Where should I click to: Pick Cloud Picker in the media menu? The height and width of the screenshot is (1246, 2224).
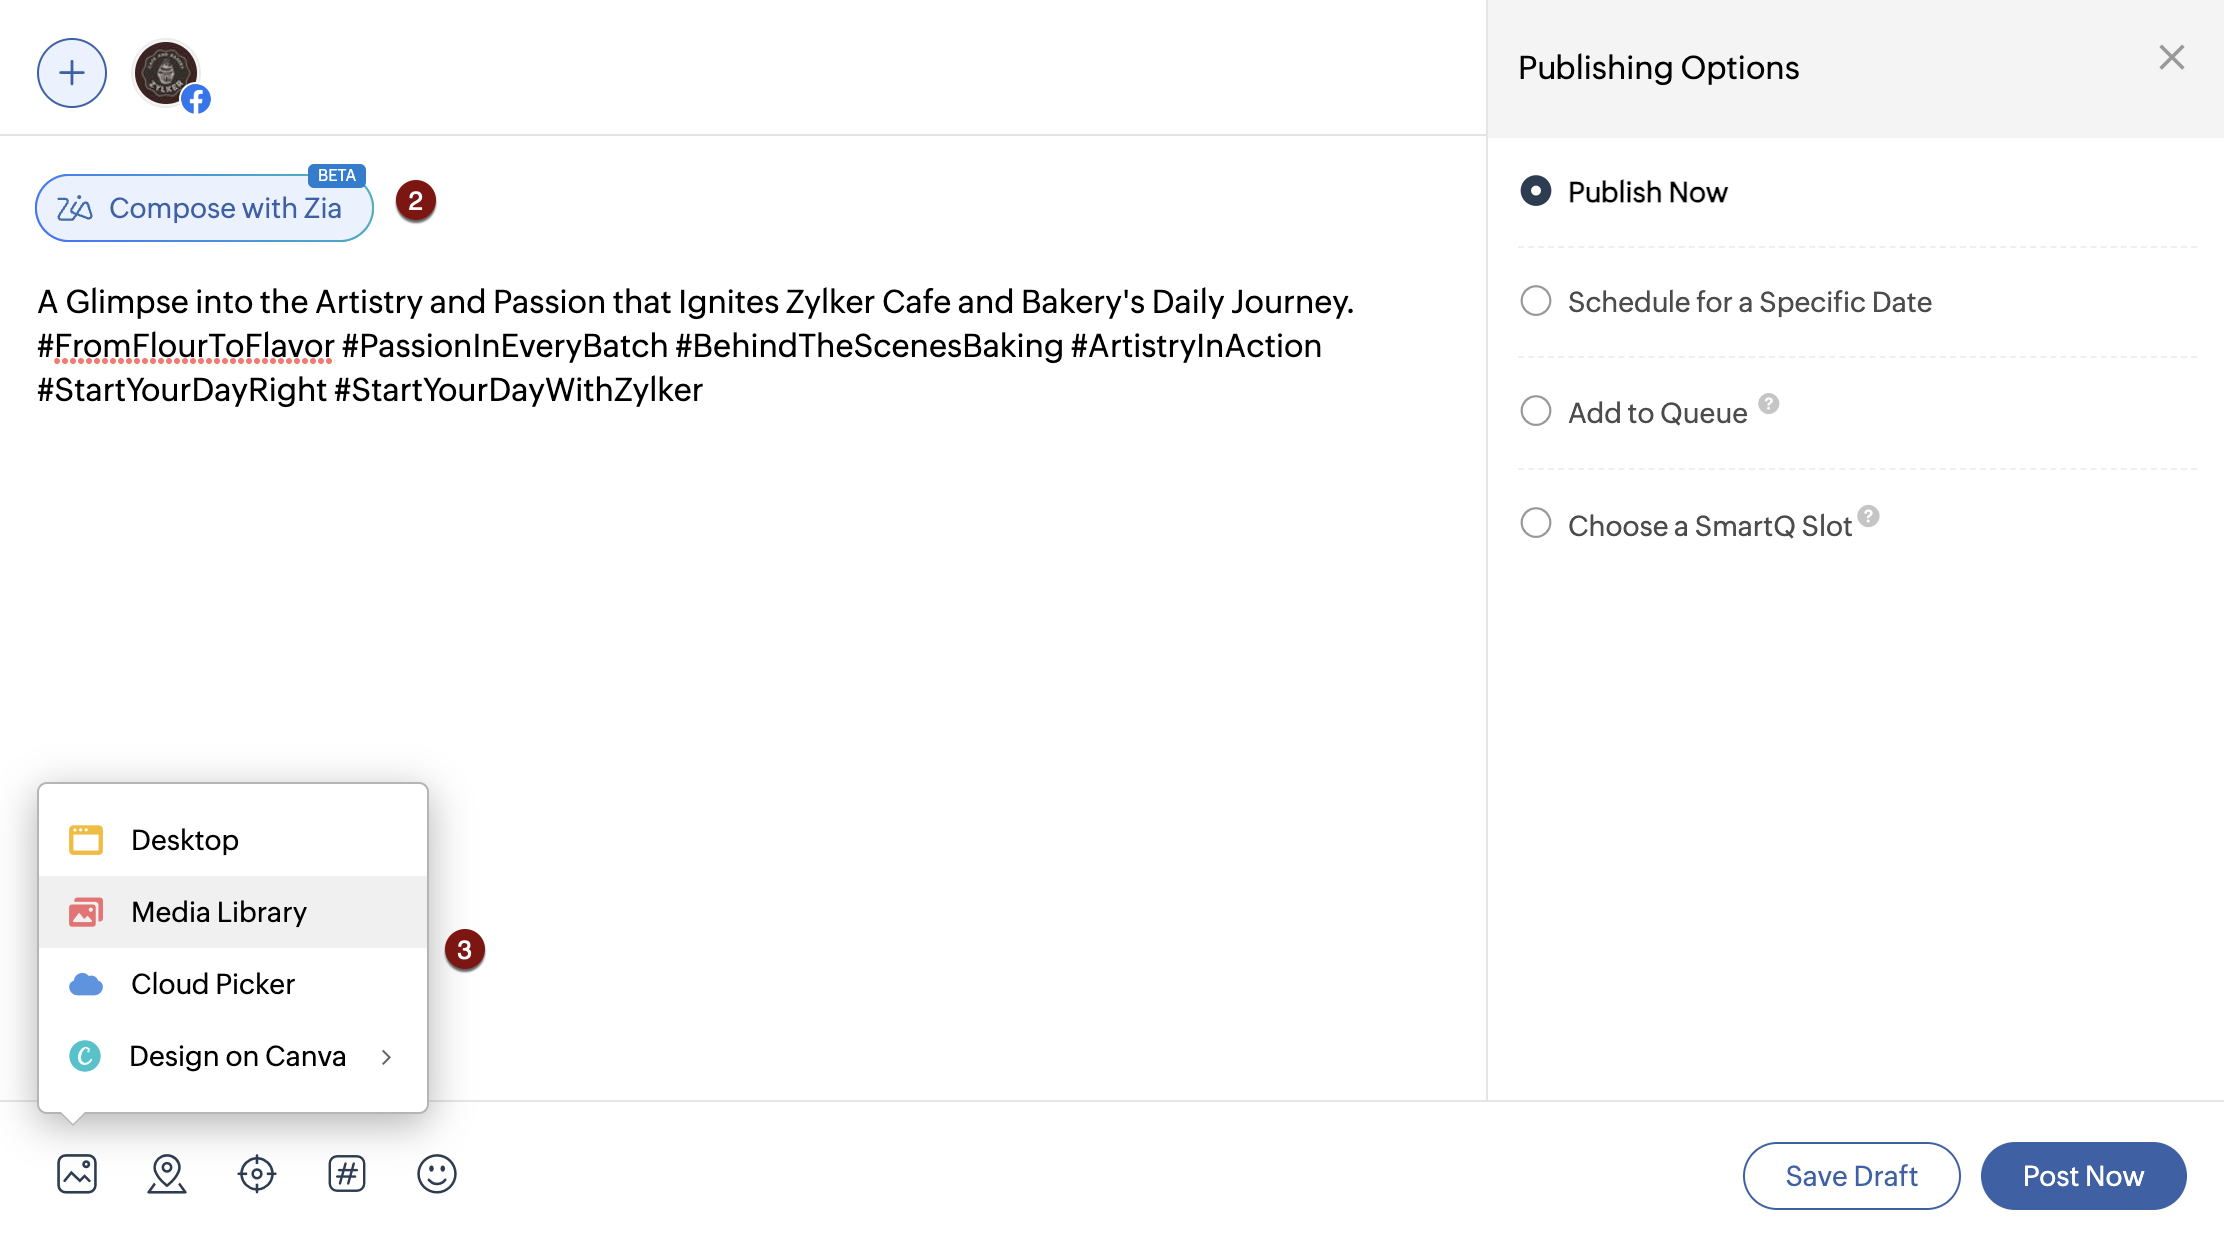[213, 984]
